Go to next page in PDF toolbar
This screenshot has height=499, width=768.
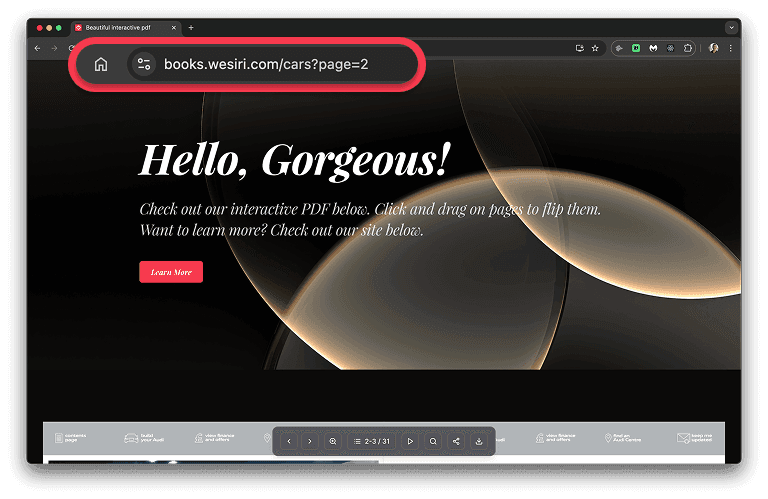310,441
